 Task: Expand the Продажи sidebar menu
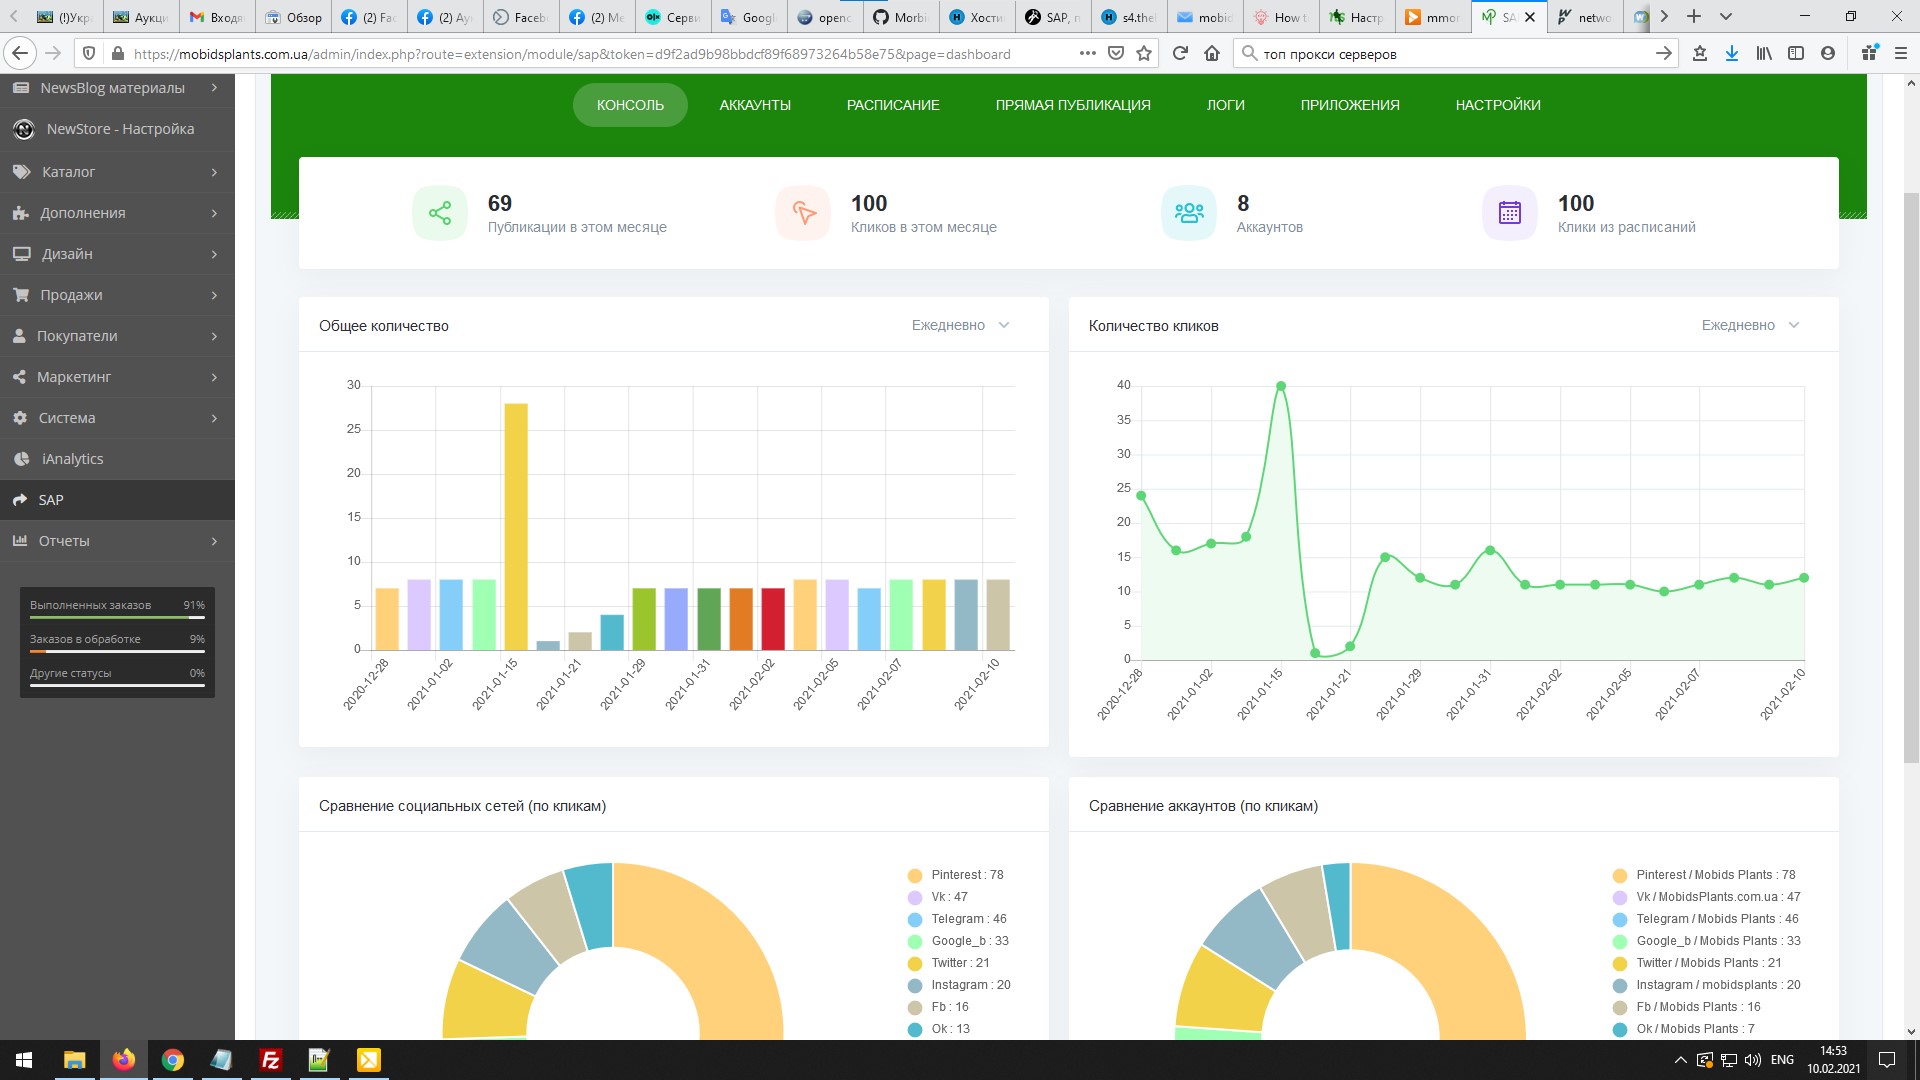tap(117, 295)
